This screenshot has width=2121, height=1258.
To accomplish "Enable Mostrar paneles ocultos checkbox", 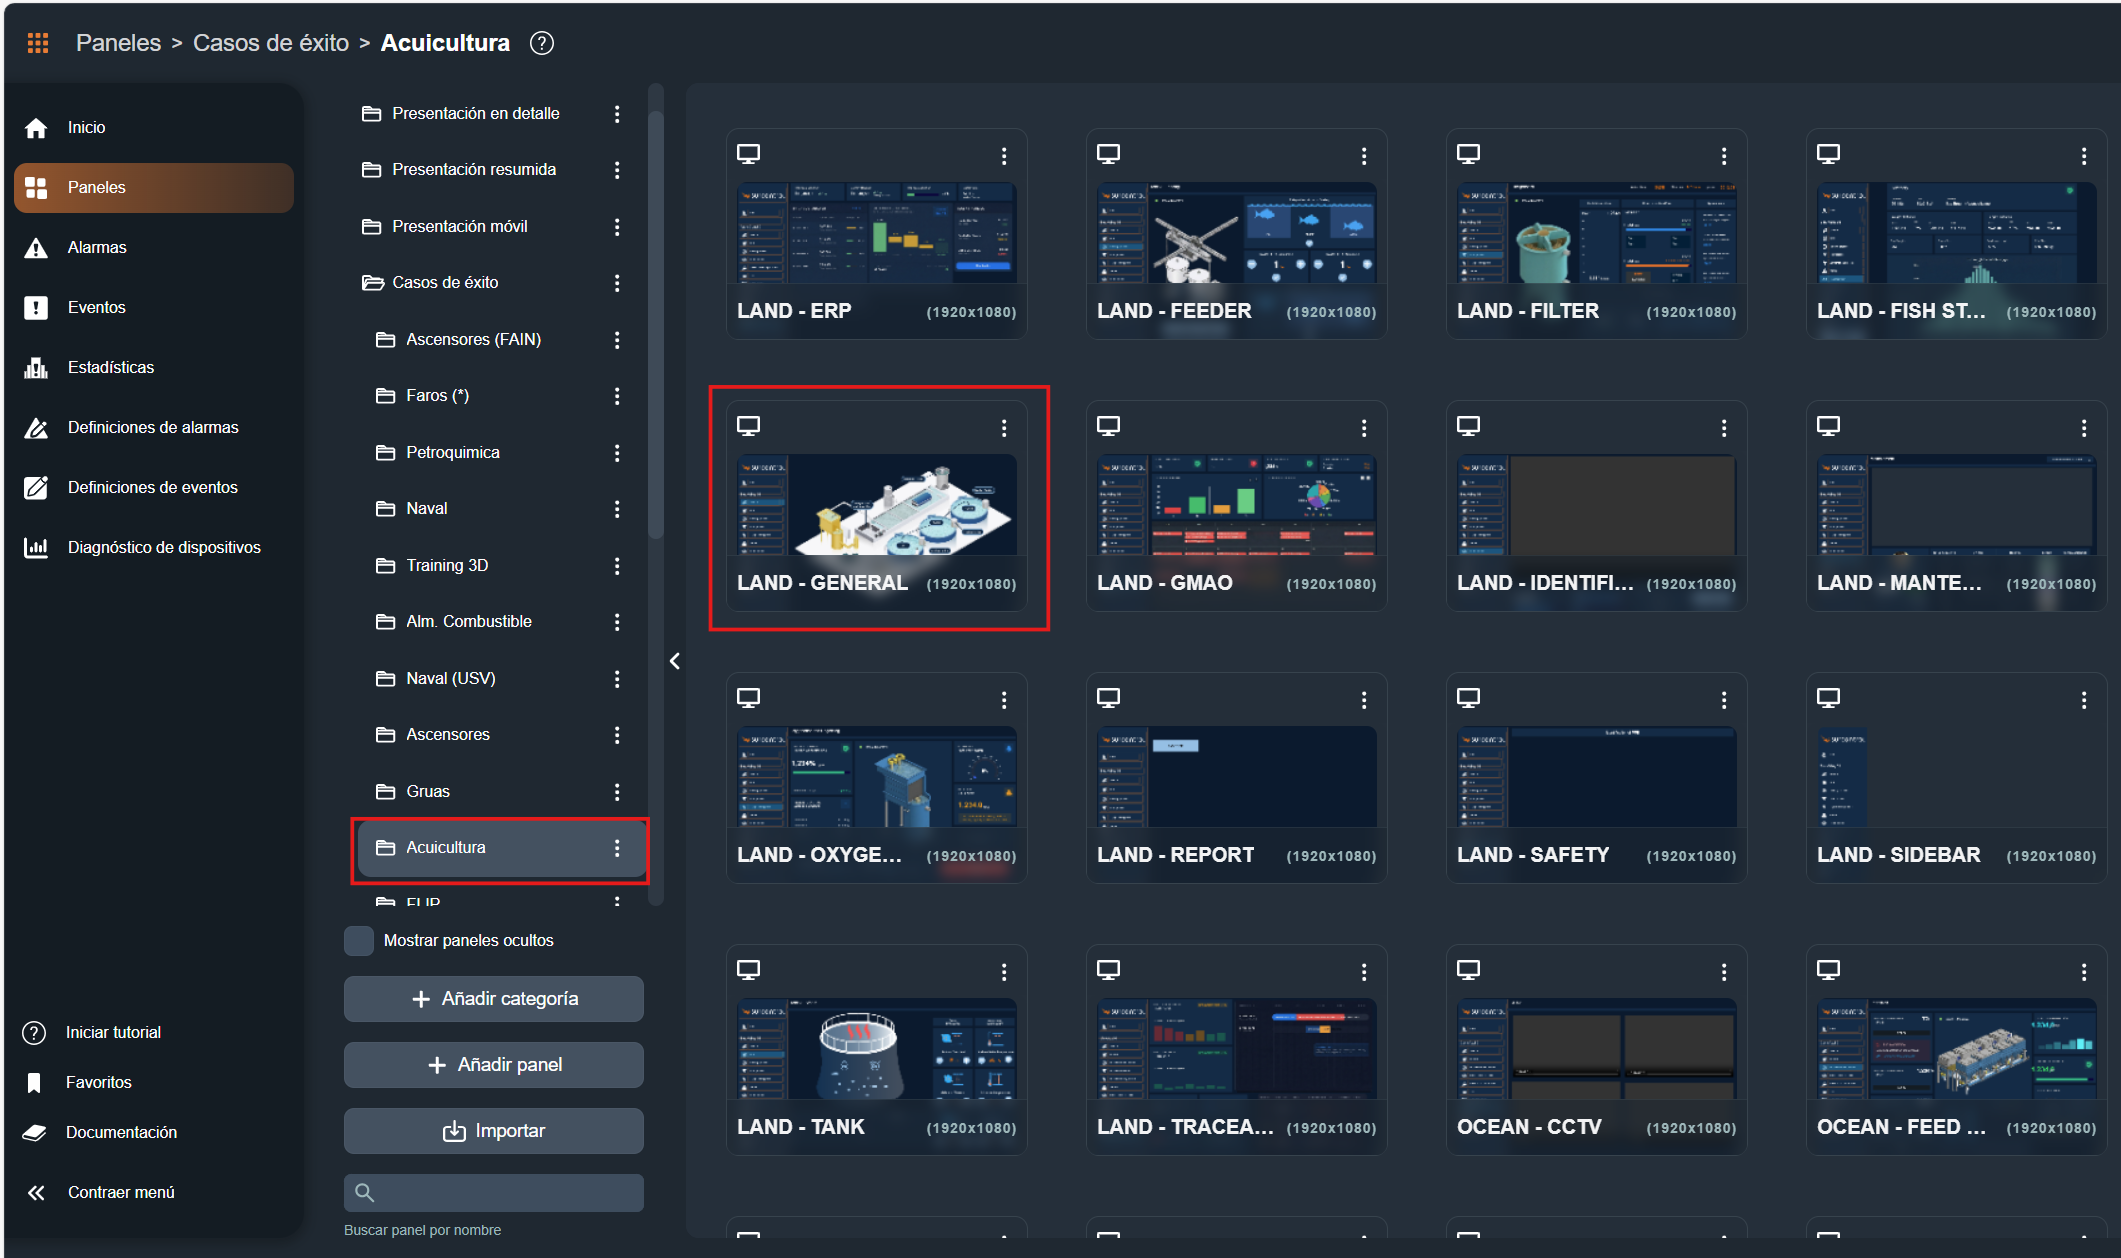I will 359,940.
